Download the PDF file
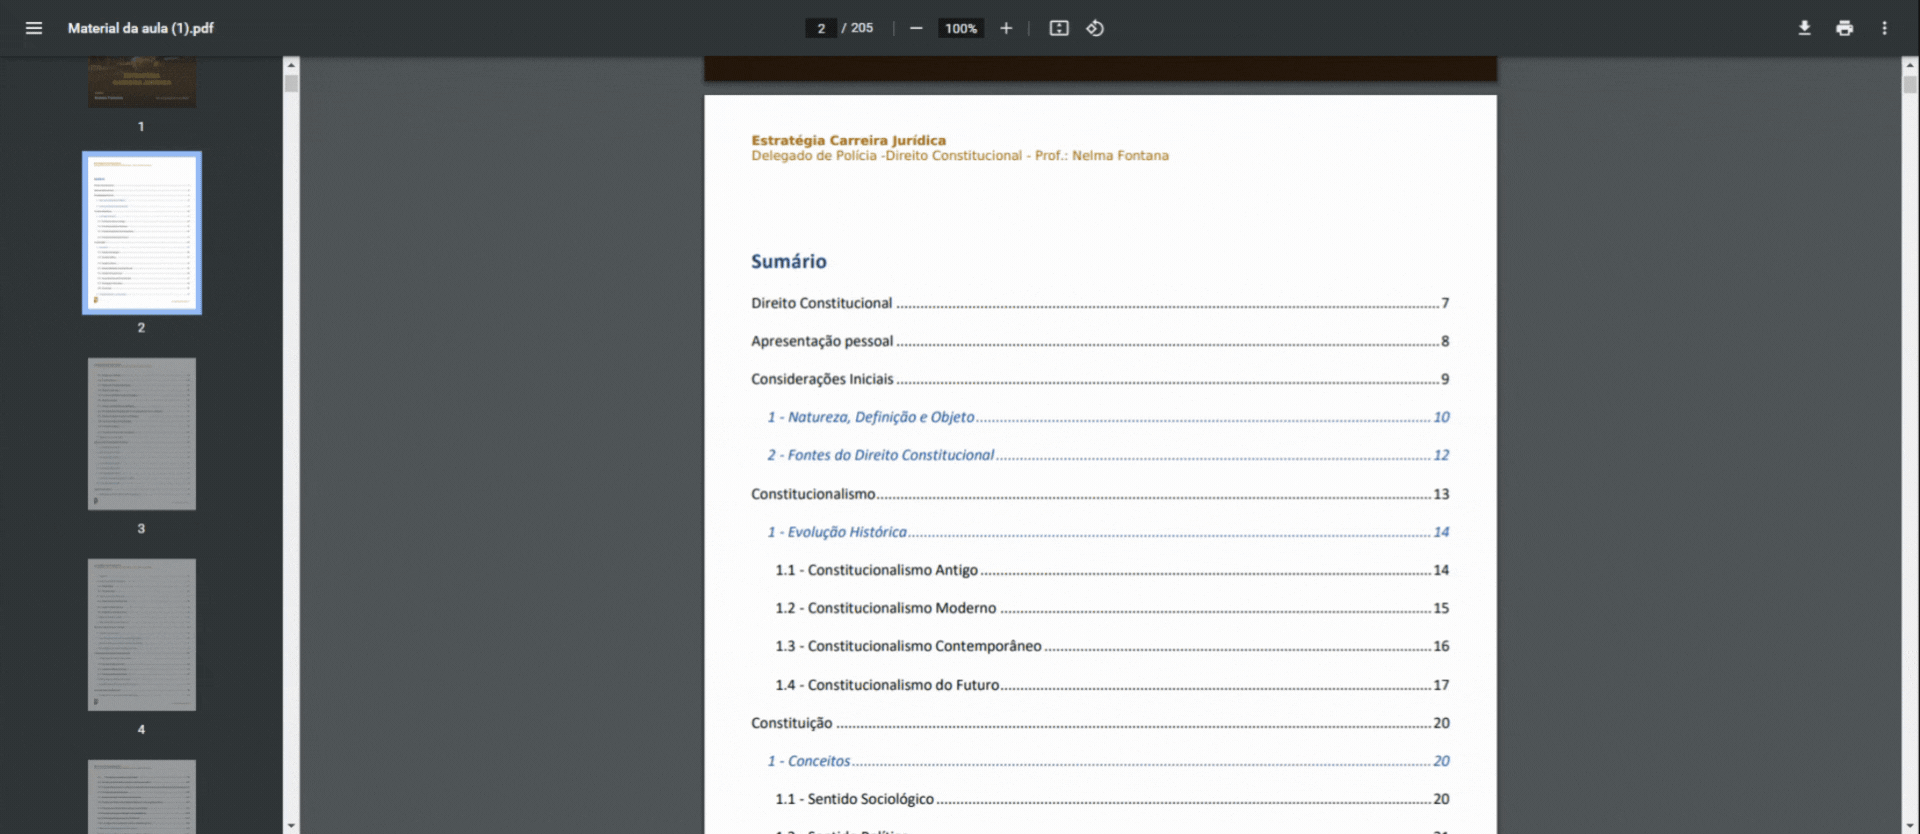 [x=1804, y=28]
